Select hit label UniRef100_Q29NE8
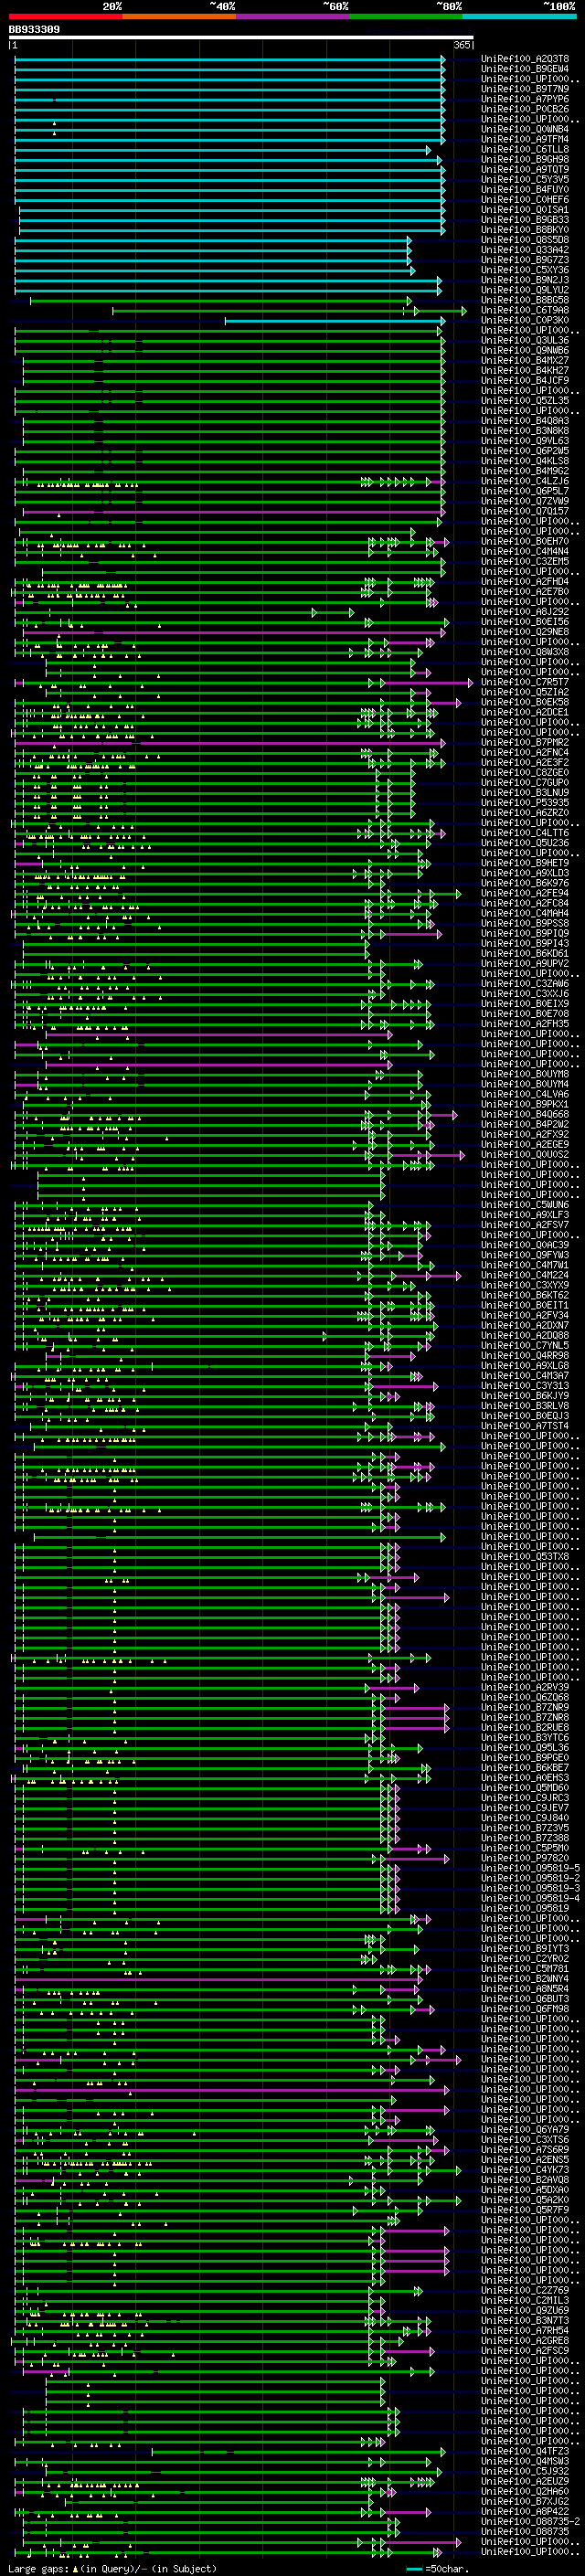 [525, 631]
